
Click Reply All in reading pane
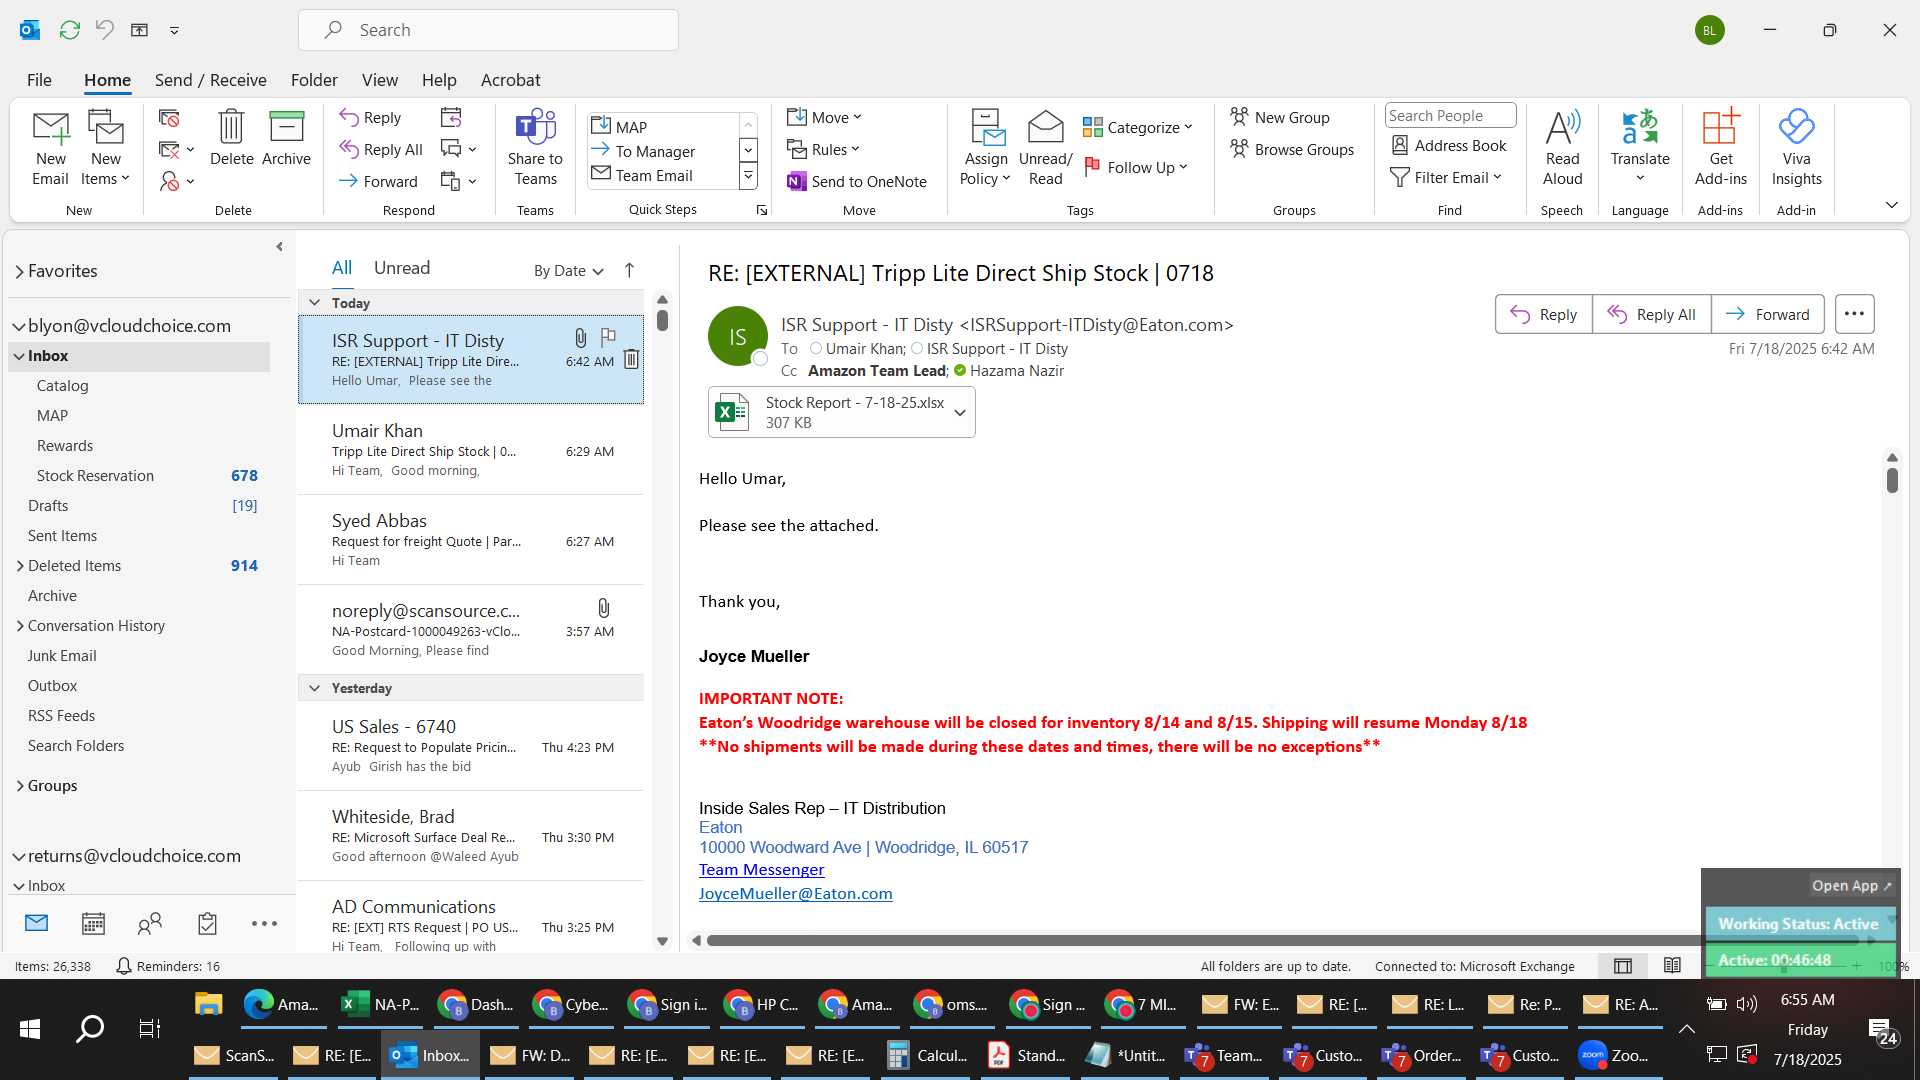coord(1651,314)
